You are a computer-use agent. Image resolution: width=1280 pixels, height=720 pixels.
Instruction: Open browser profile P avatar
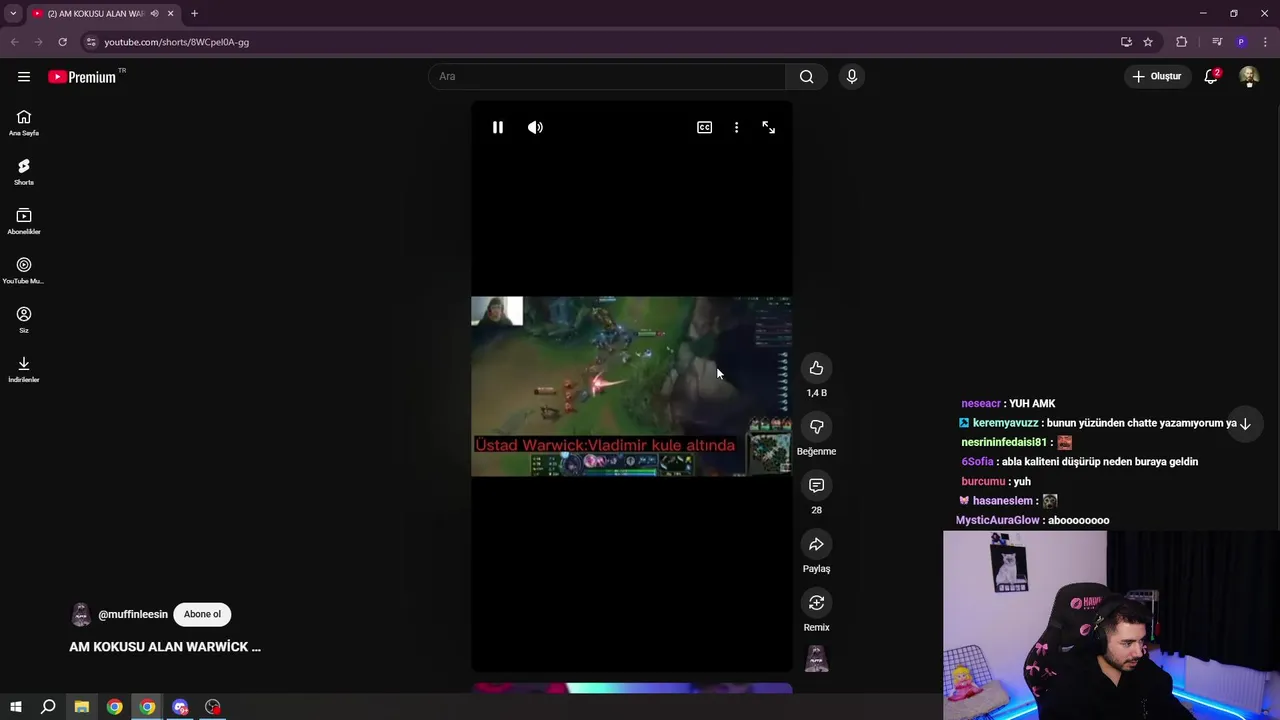click(1241, 42)
